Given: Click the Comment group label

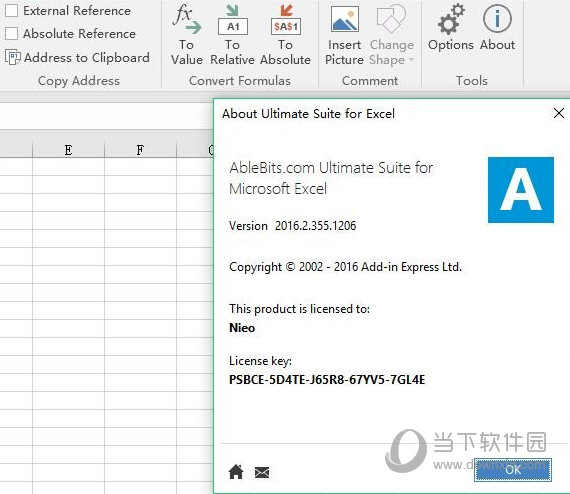Looking at the screenshot, I should pyautogui.click(x=370, y=80).
